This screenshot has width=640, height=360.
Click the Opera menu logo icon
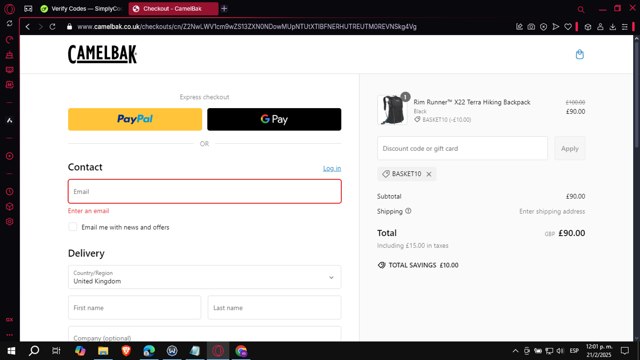click(9, 9)
